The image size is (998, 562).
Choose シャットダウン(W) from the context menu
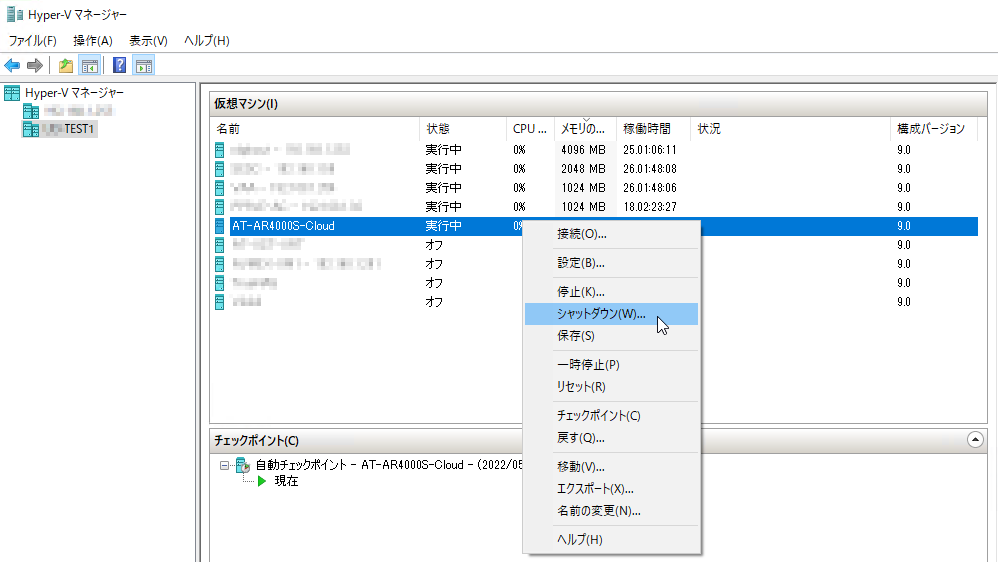601,314
